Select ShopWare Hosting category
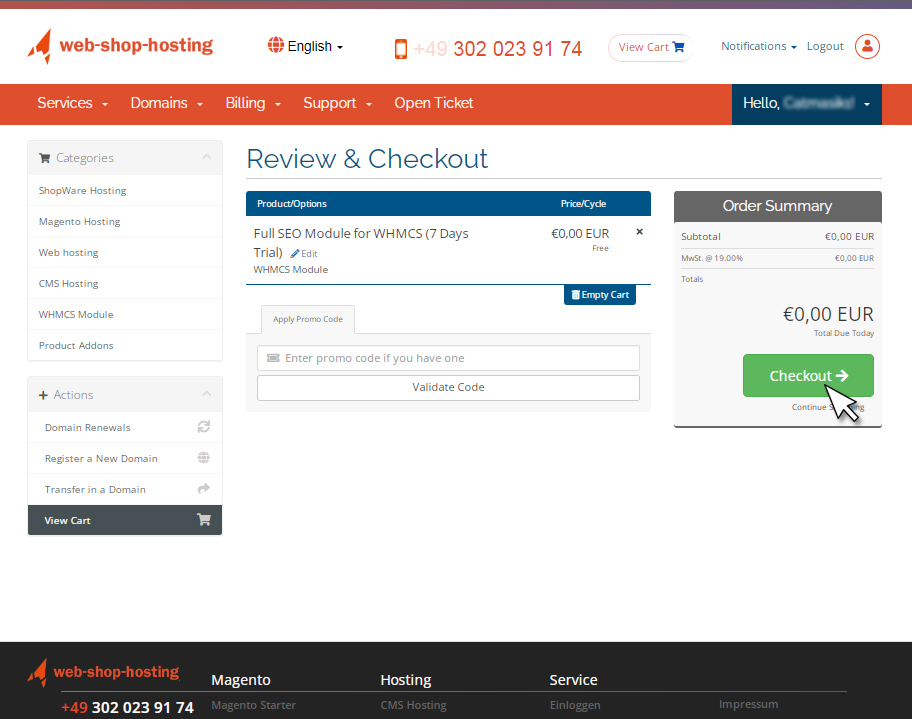 coord(124,190)
